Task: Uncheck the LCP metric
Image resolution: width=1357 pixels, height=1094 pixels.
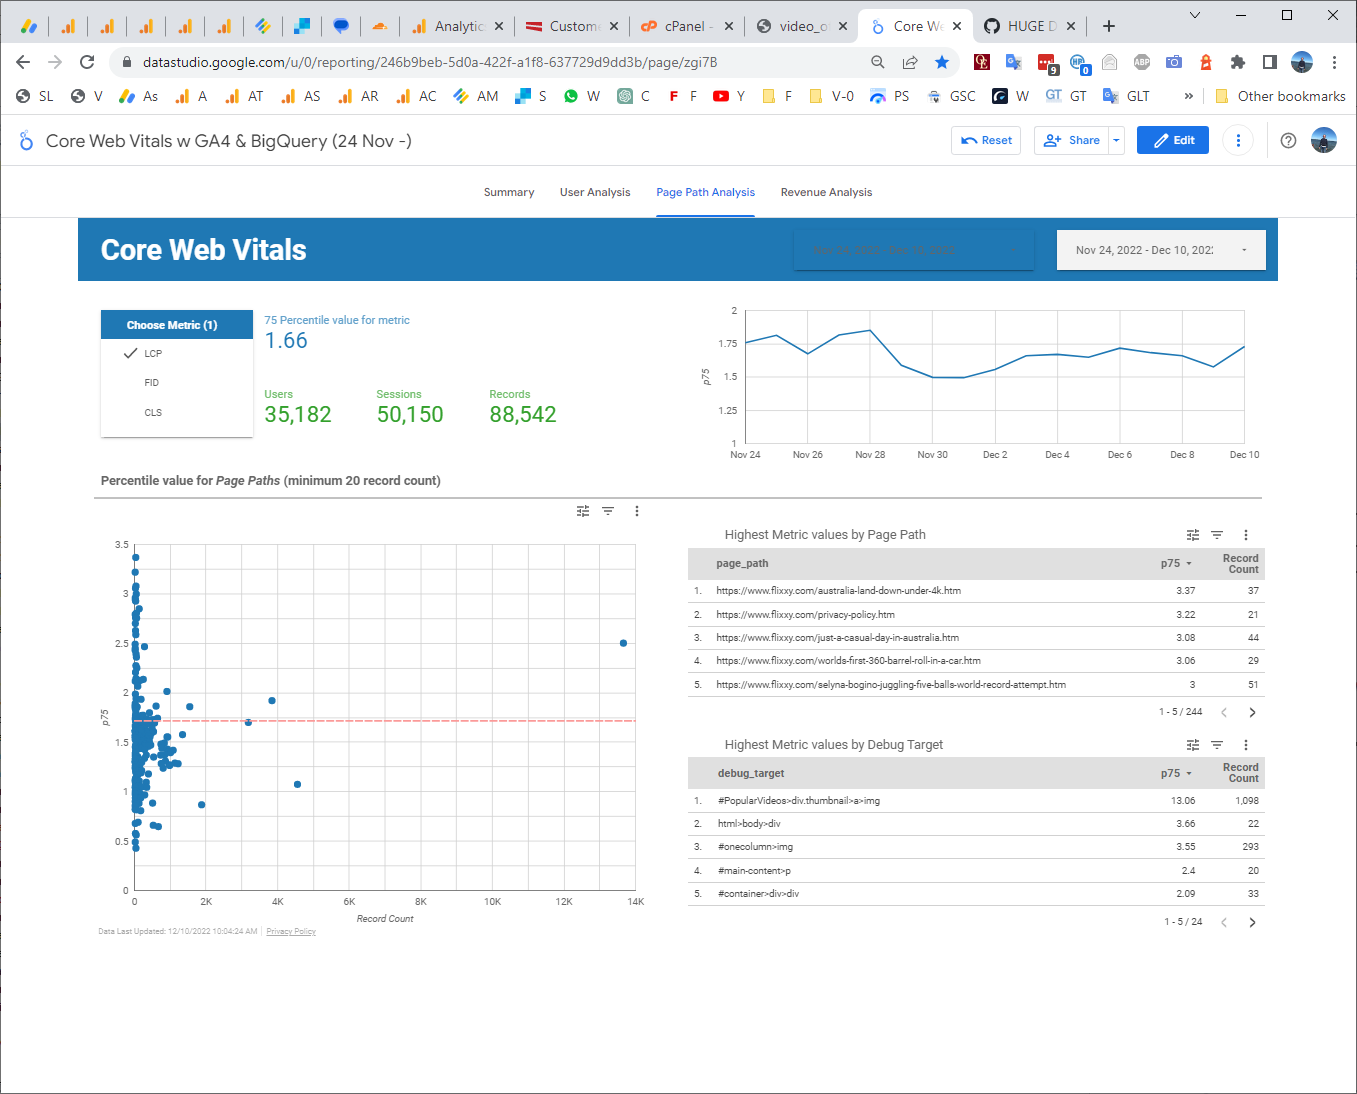Action: point(151,353)
